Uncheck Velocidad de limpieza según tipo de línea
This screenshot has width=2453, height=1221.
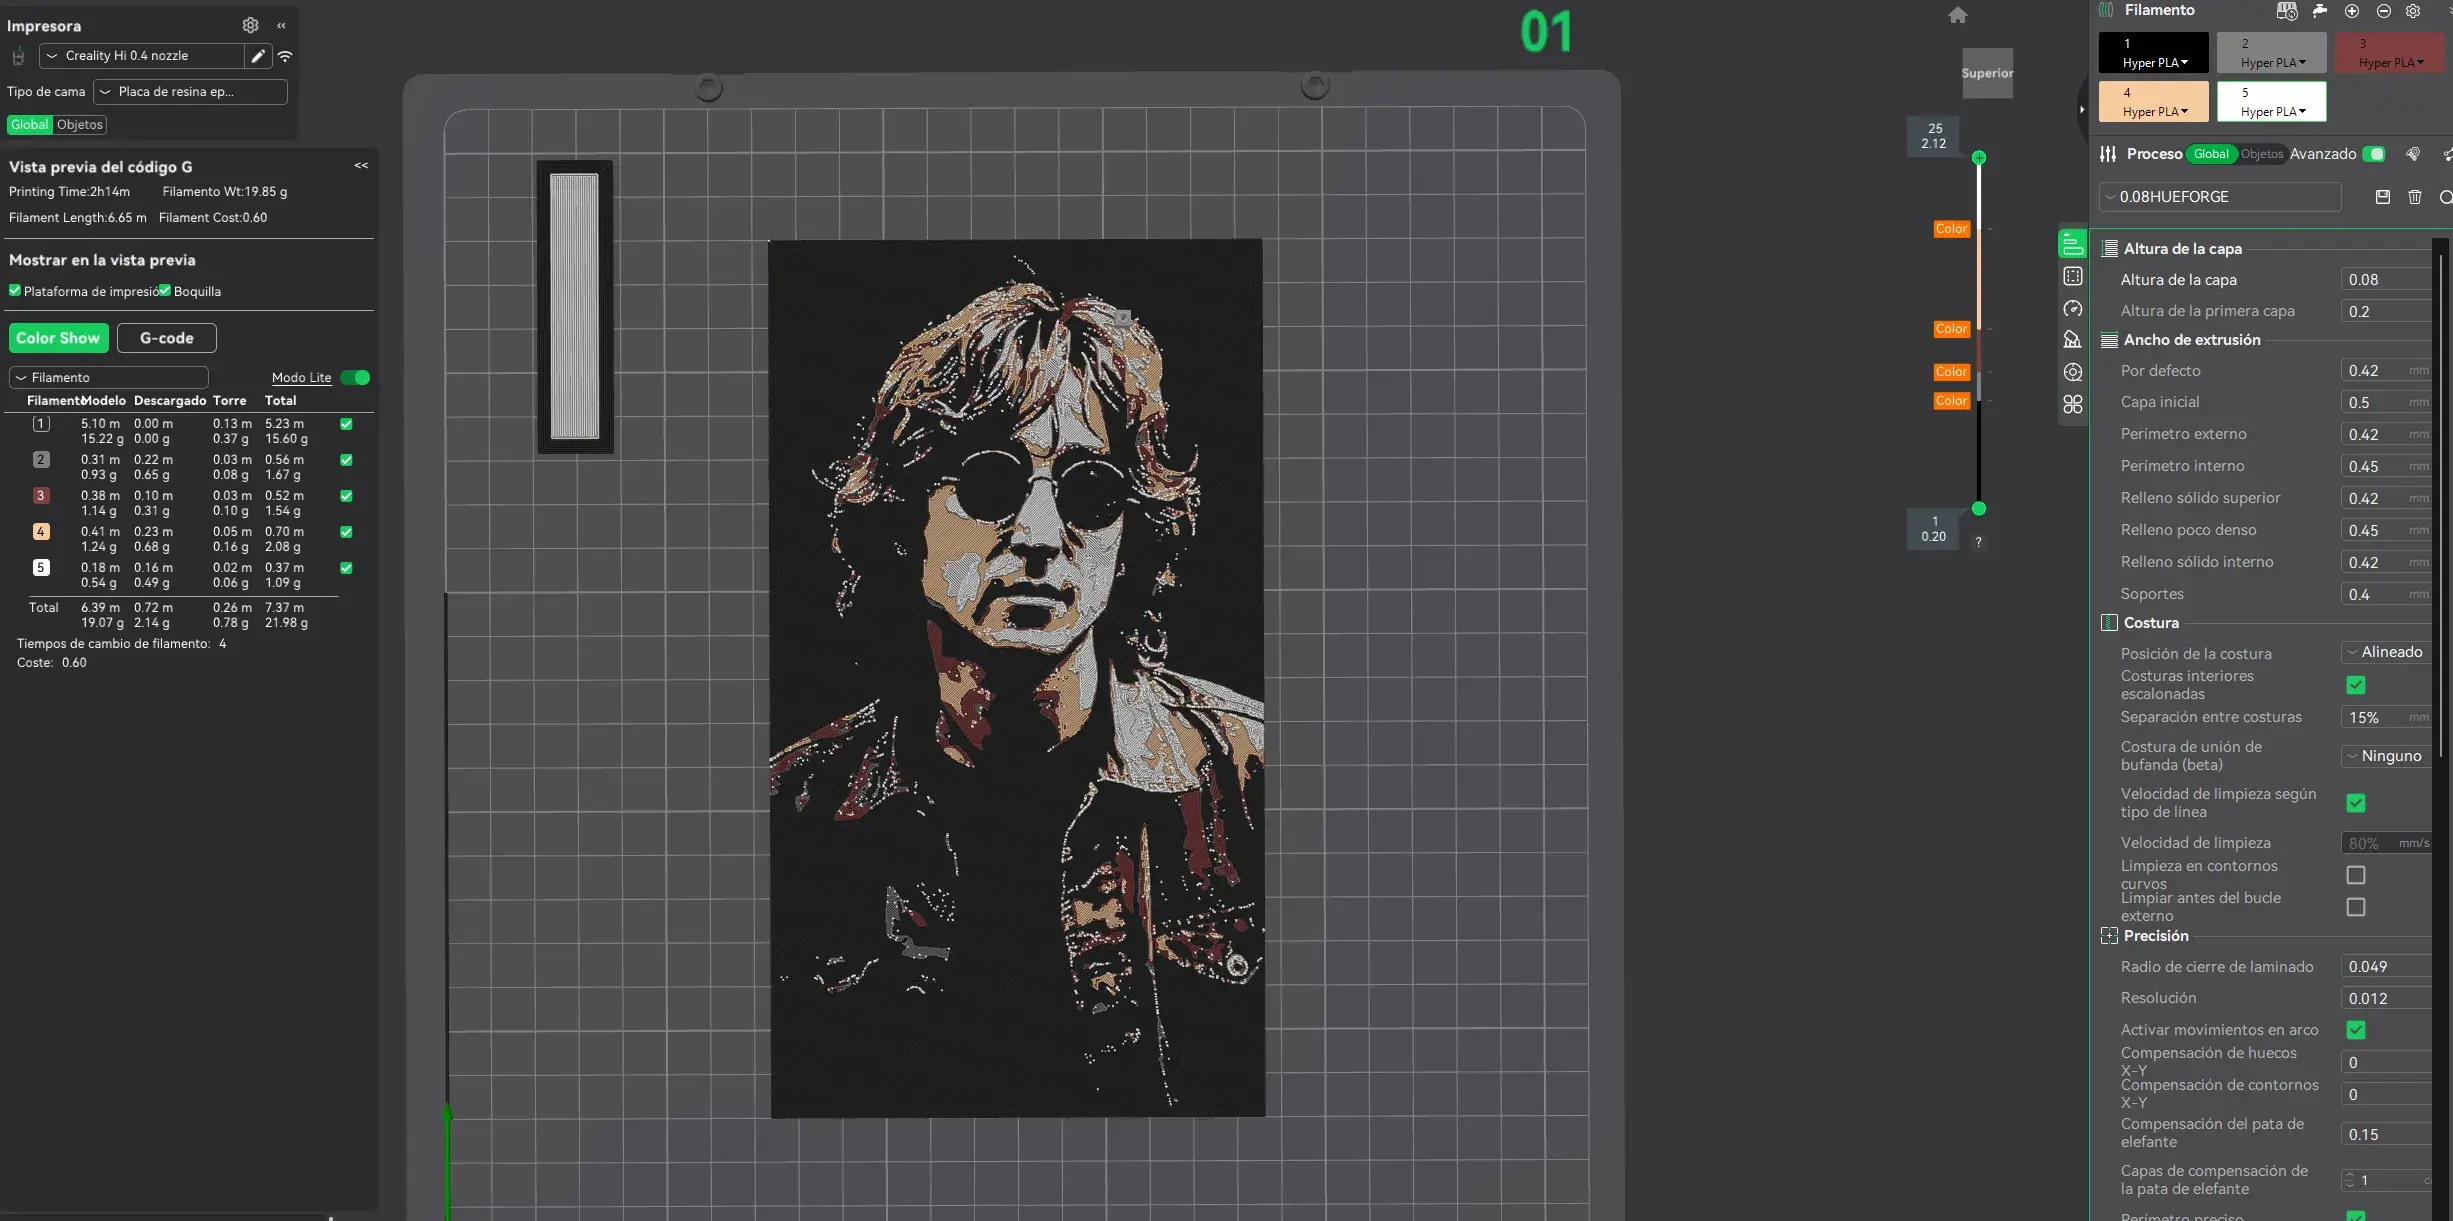(x=2356, y=803)
